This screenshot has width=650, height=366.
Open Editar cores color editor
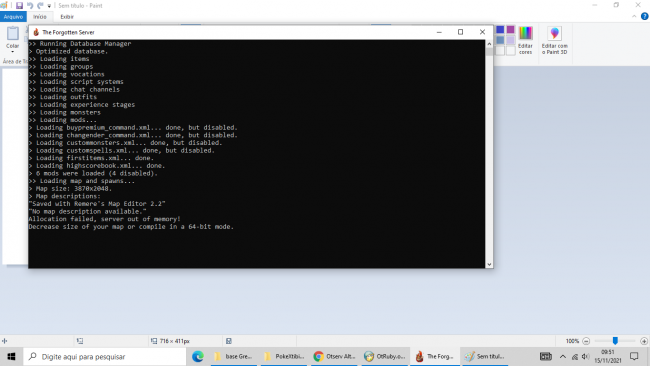point(525,40)
